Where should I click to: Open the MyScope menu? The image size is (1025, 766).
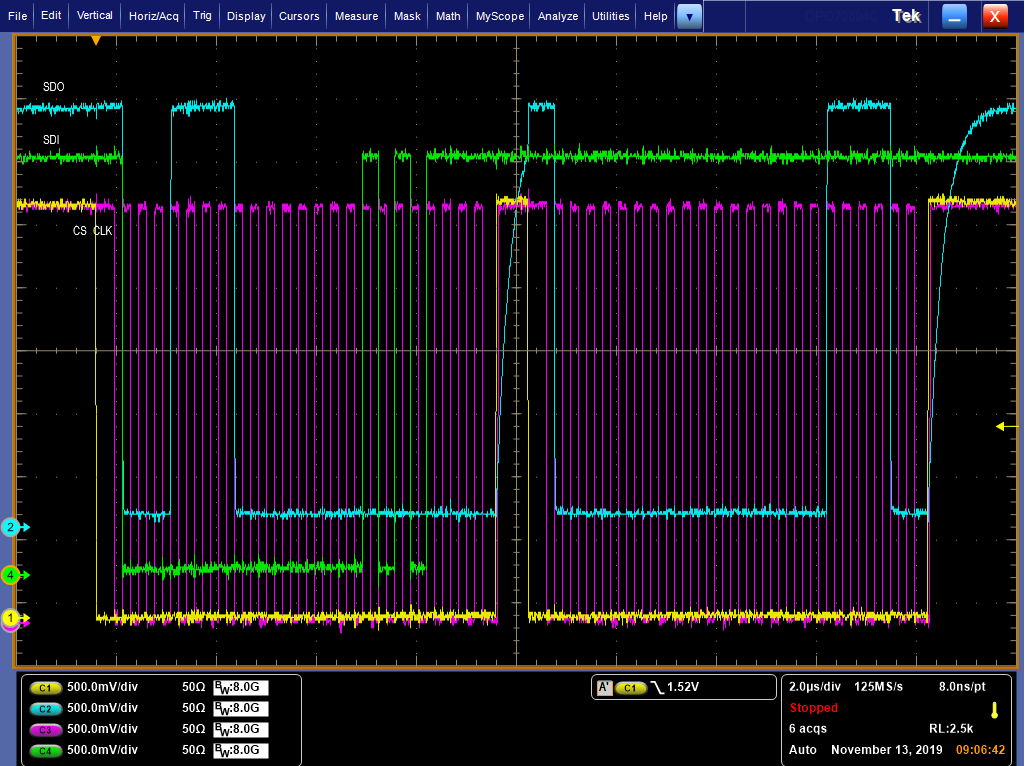point(498,16)
